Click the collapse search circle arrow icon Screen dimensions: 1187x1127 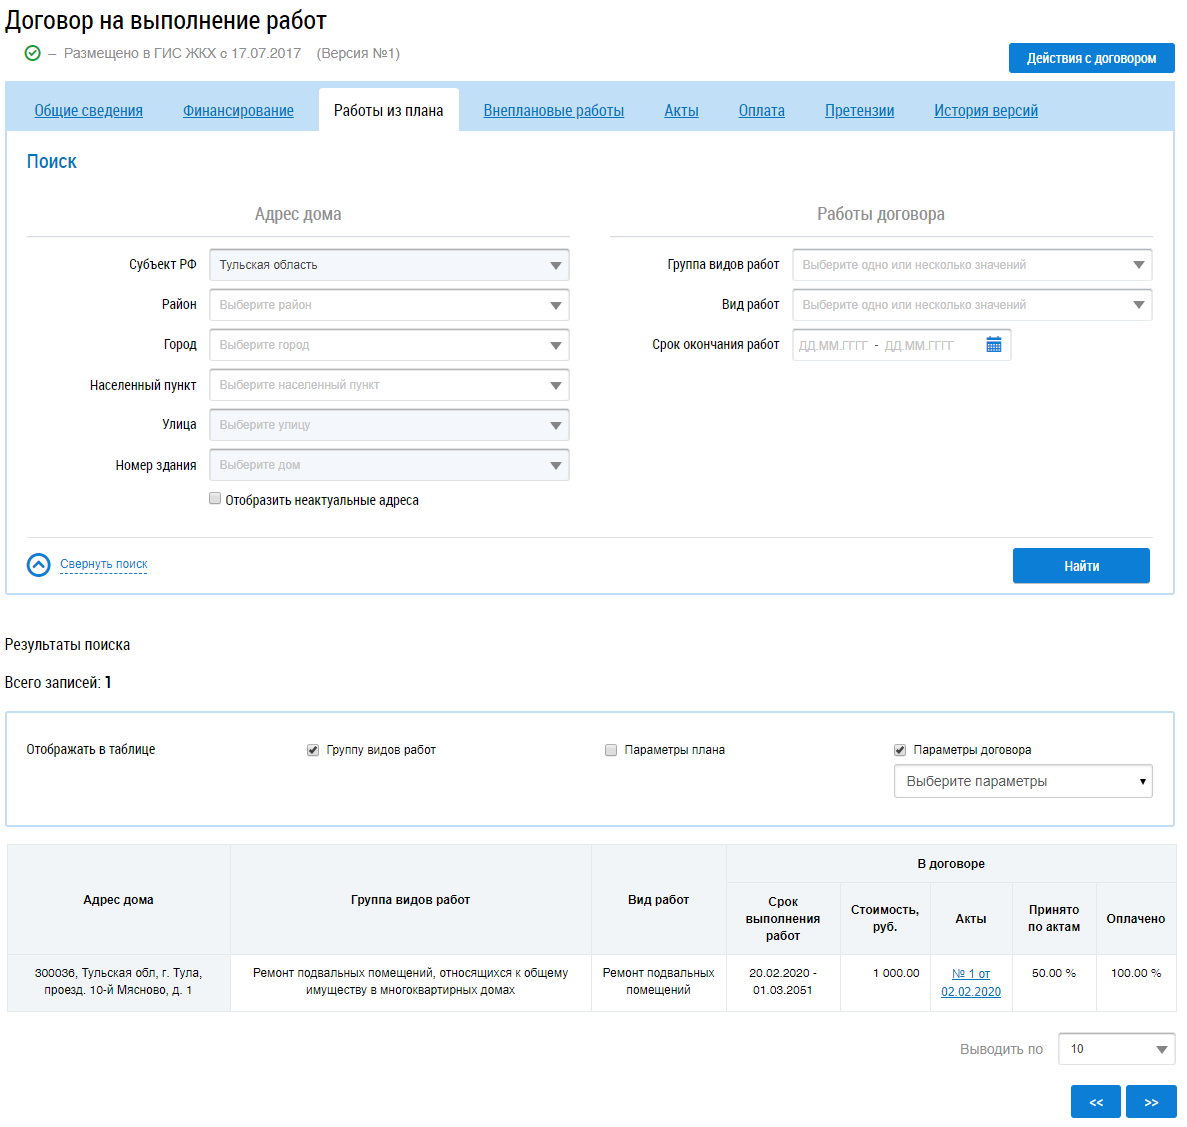38,565
